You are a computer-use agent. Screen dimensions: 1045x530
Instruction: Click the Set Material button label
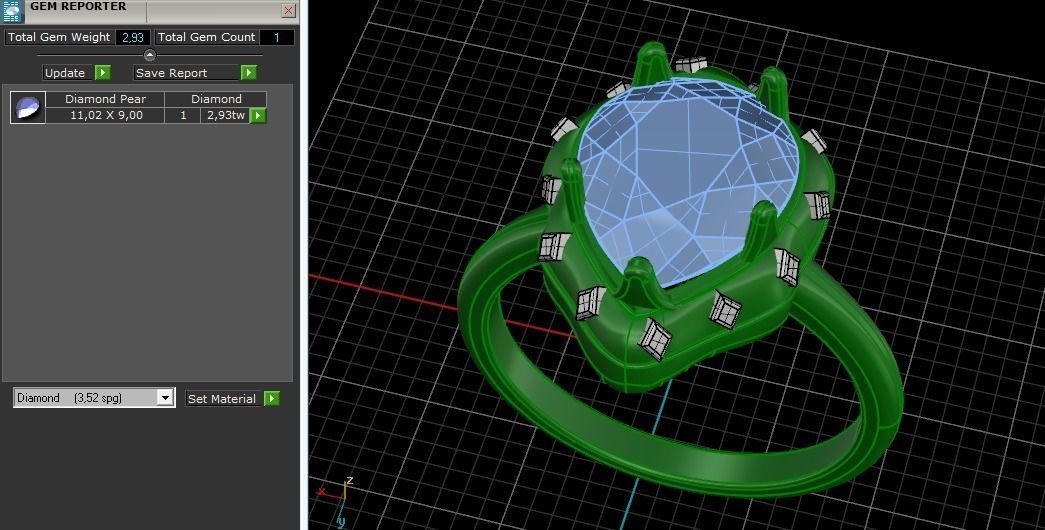click(x=222, y=399)
